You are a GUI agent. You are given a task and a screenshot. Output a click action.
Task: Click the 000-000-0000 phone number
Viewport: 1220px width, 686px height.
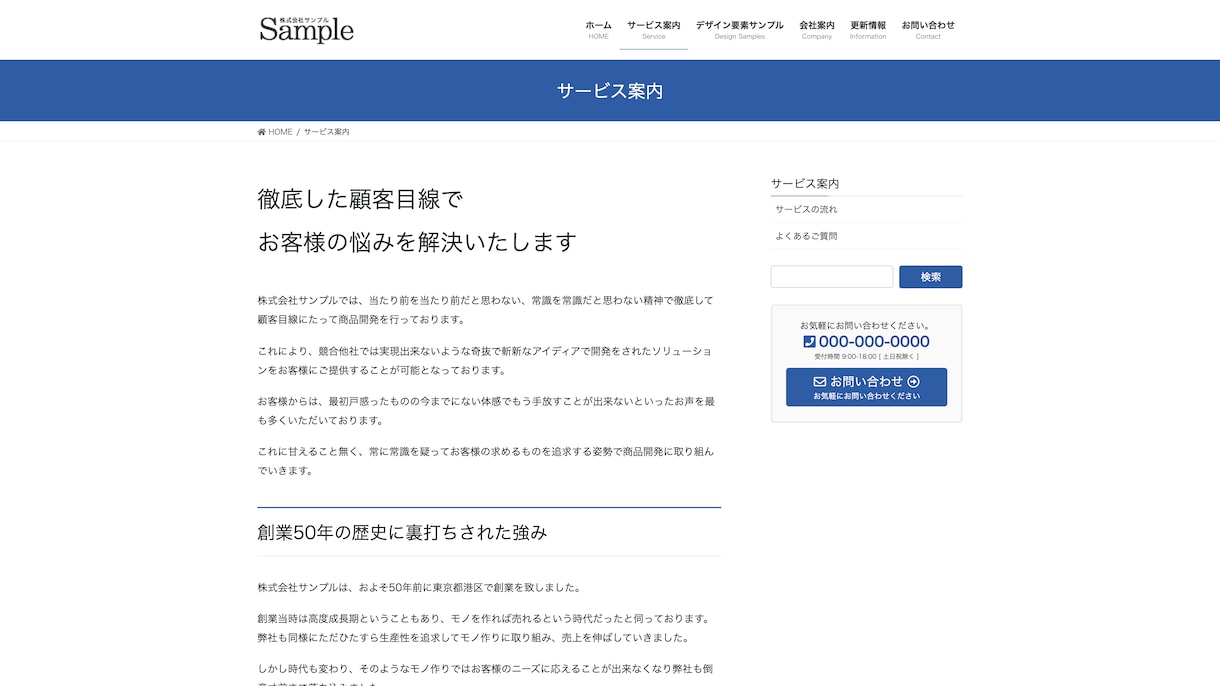(874, 341)
